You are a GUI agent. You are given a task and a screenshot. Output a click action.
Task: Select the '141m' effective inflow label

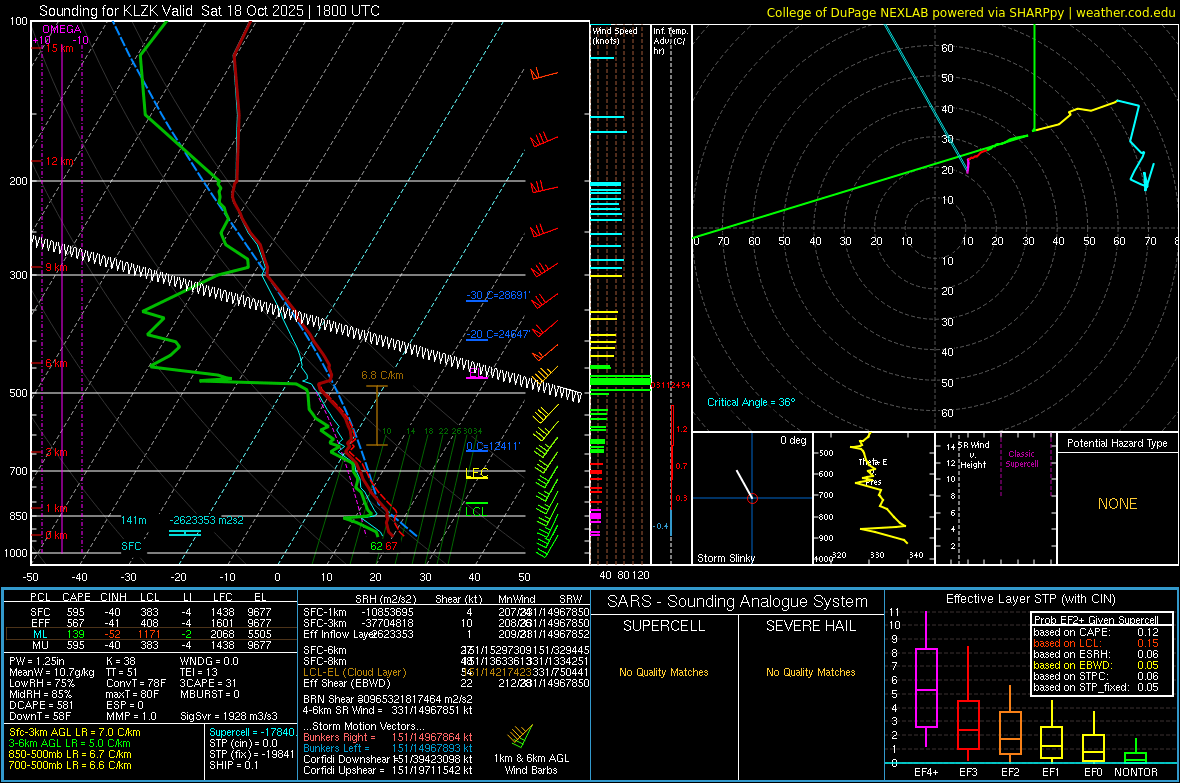point(134,520)
